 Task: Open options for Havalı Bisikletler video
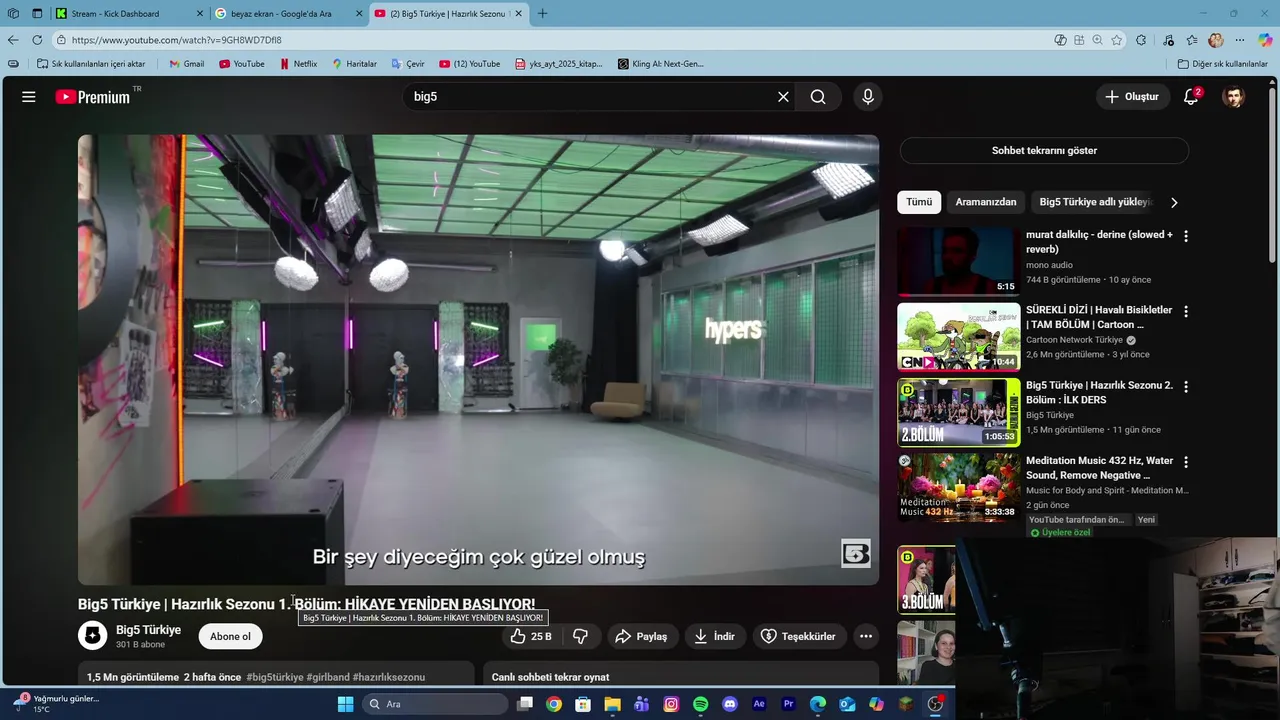tap(1186, 312)
